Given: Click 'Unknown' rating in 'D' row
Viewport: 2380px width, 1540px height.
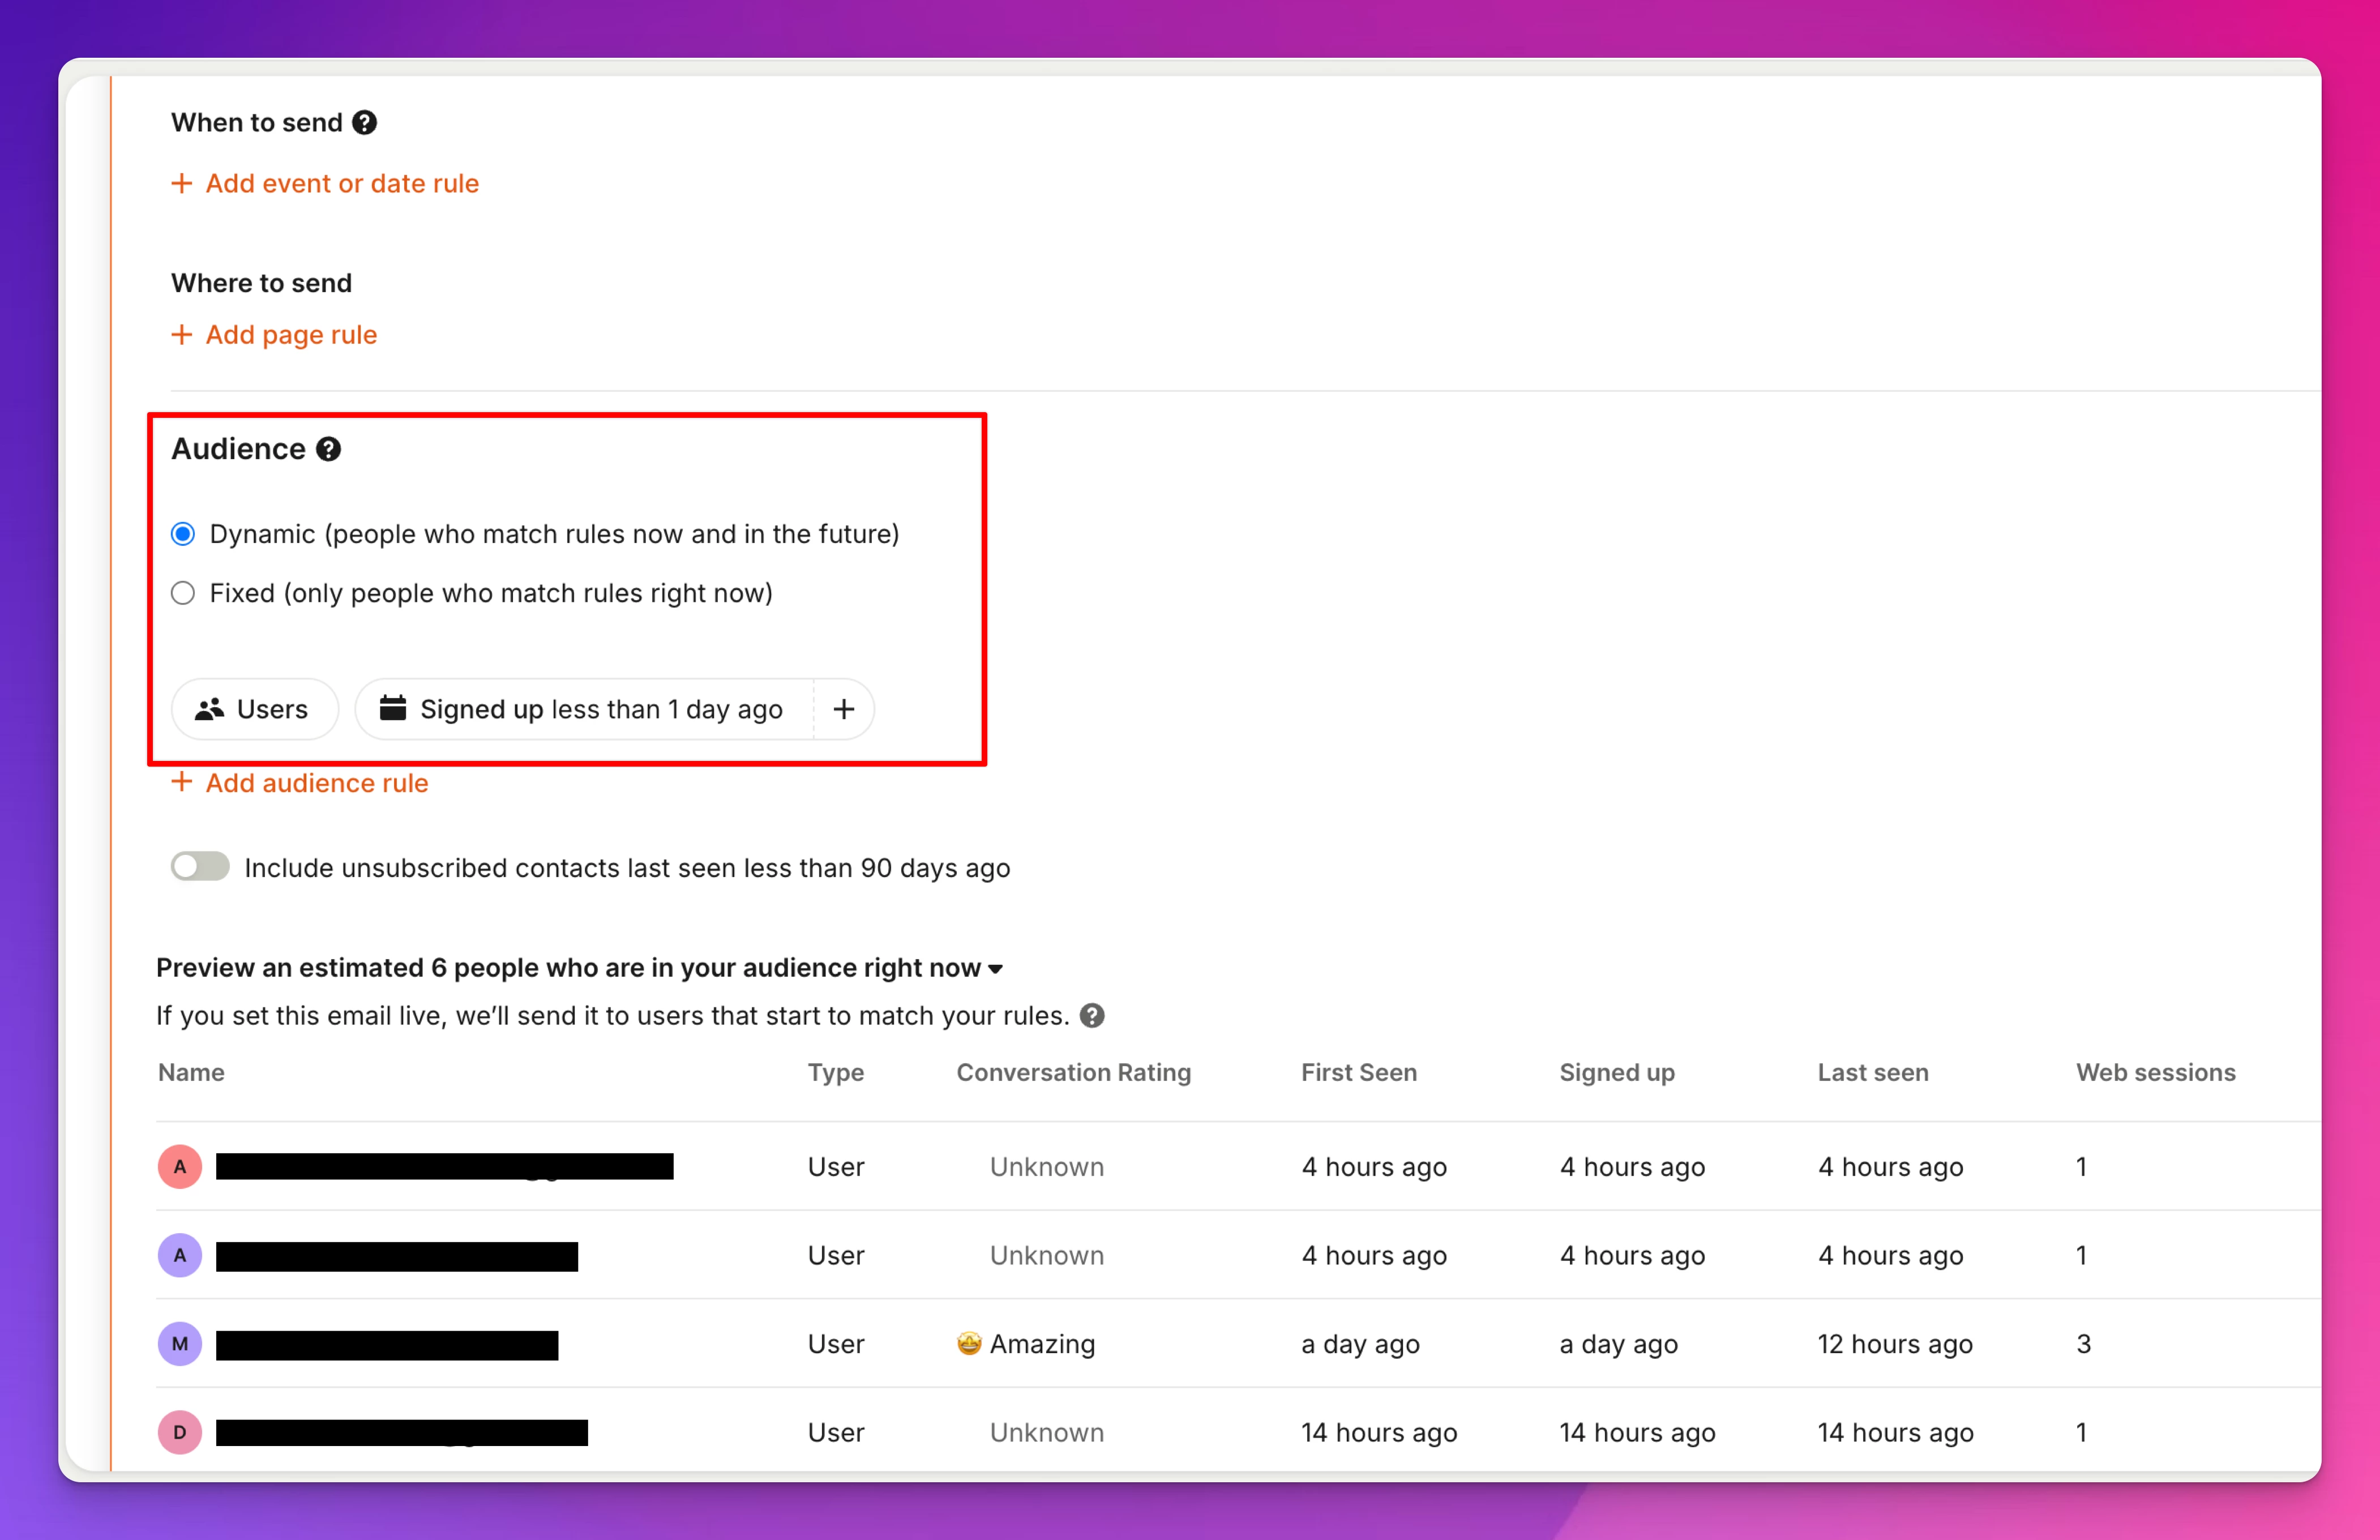Looking at the screenshot, I should [x=1047, y=1432].
